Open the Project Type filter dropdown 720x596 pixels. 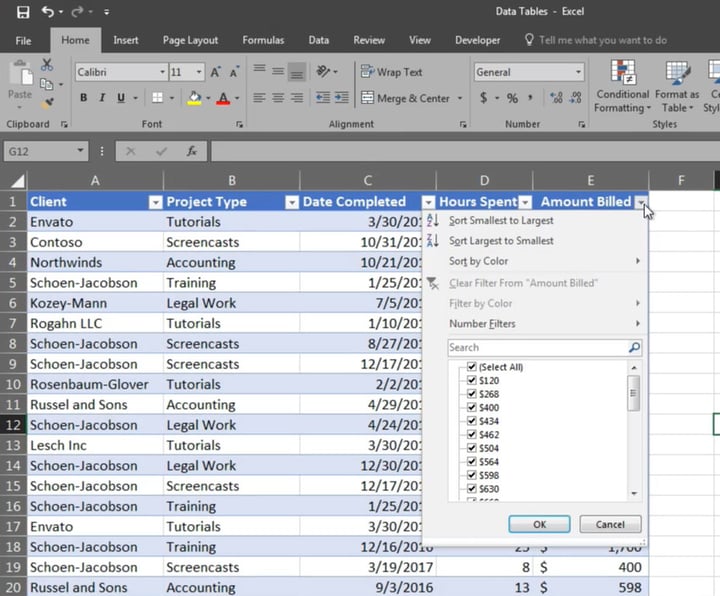pos(292,202)
